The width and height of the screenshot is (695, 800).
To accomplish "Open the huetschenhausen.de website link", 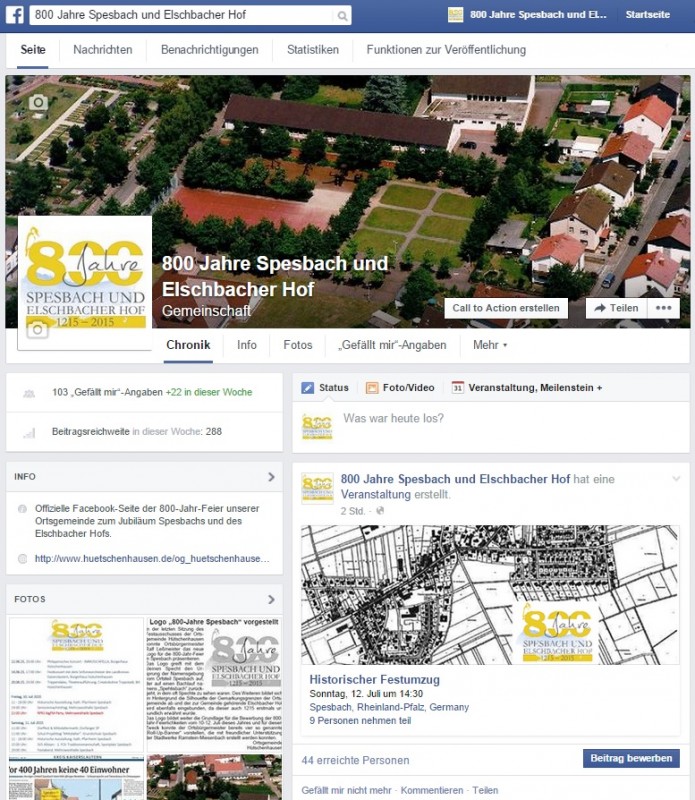I will 152,559.
